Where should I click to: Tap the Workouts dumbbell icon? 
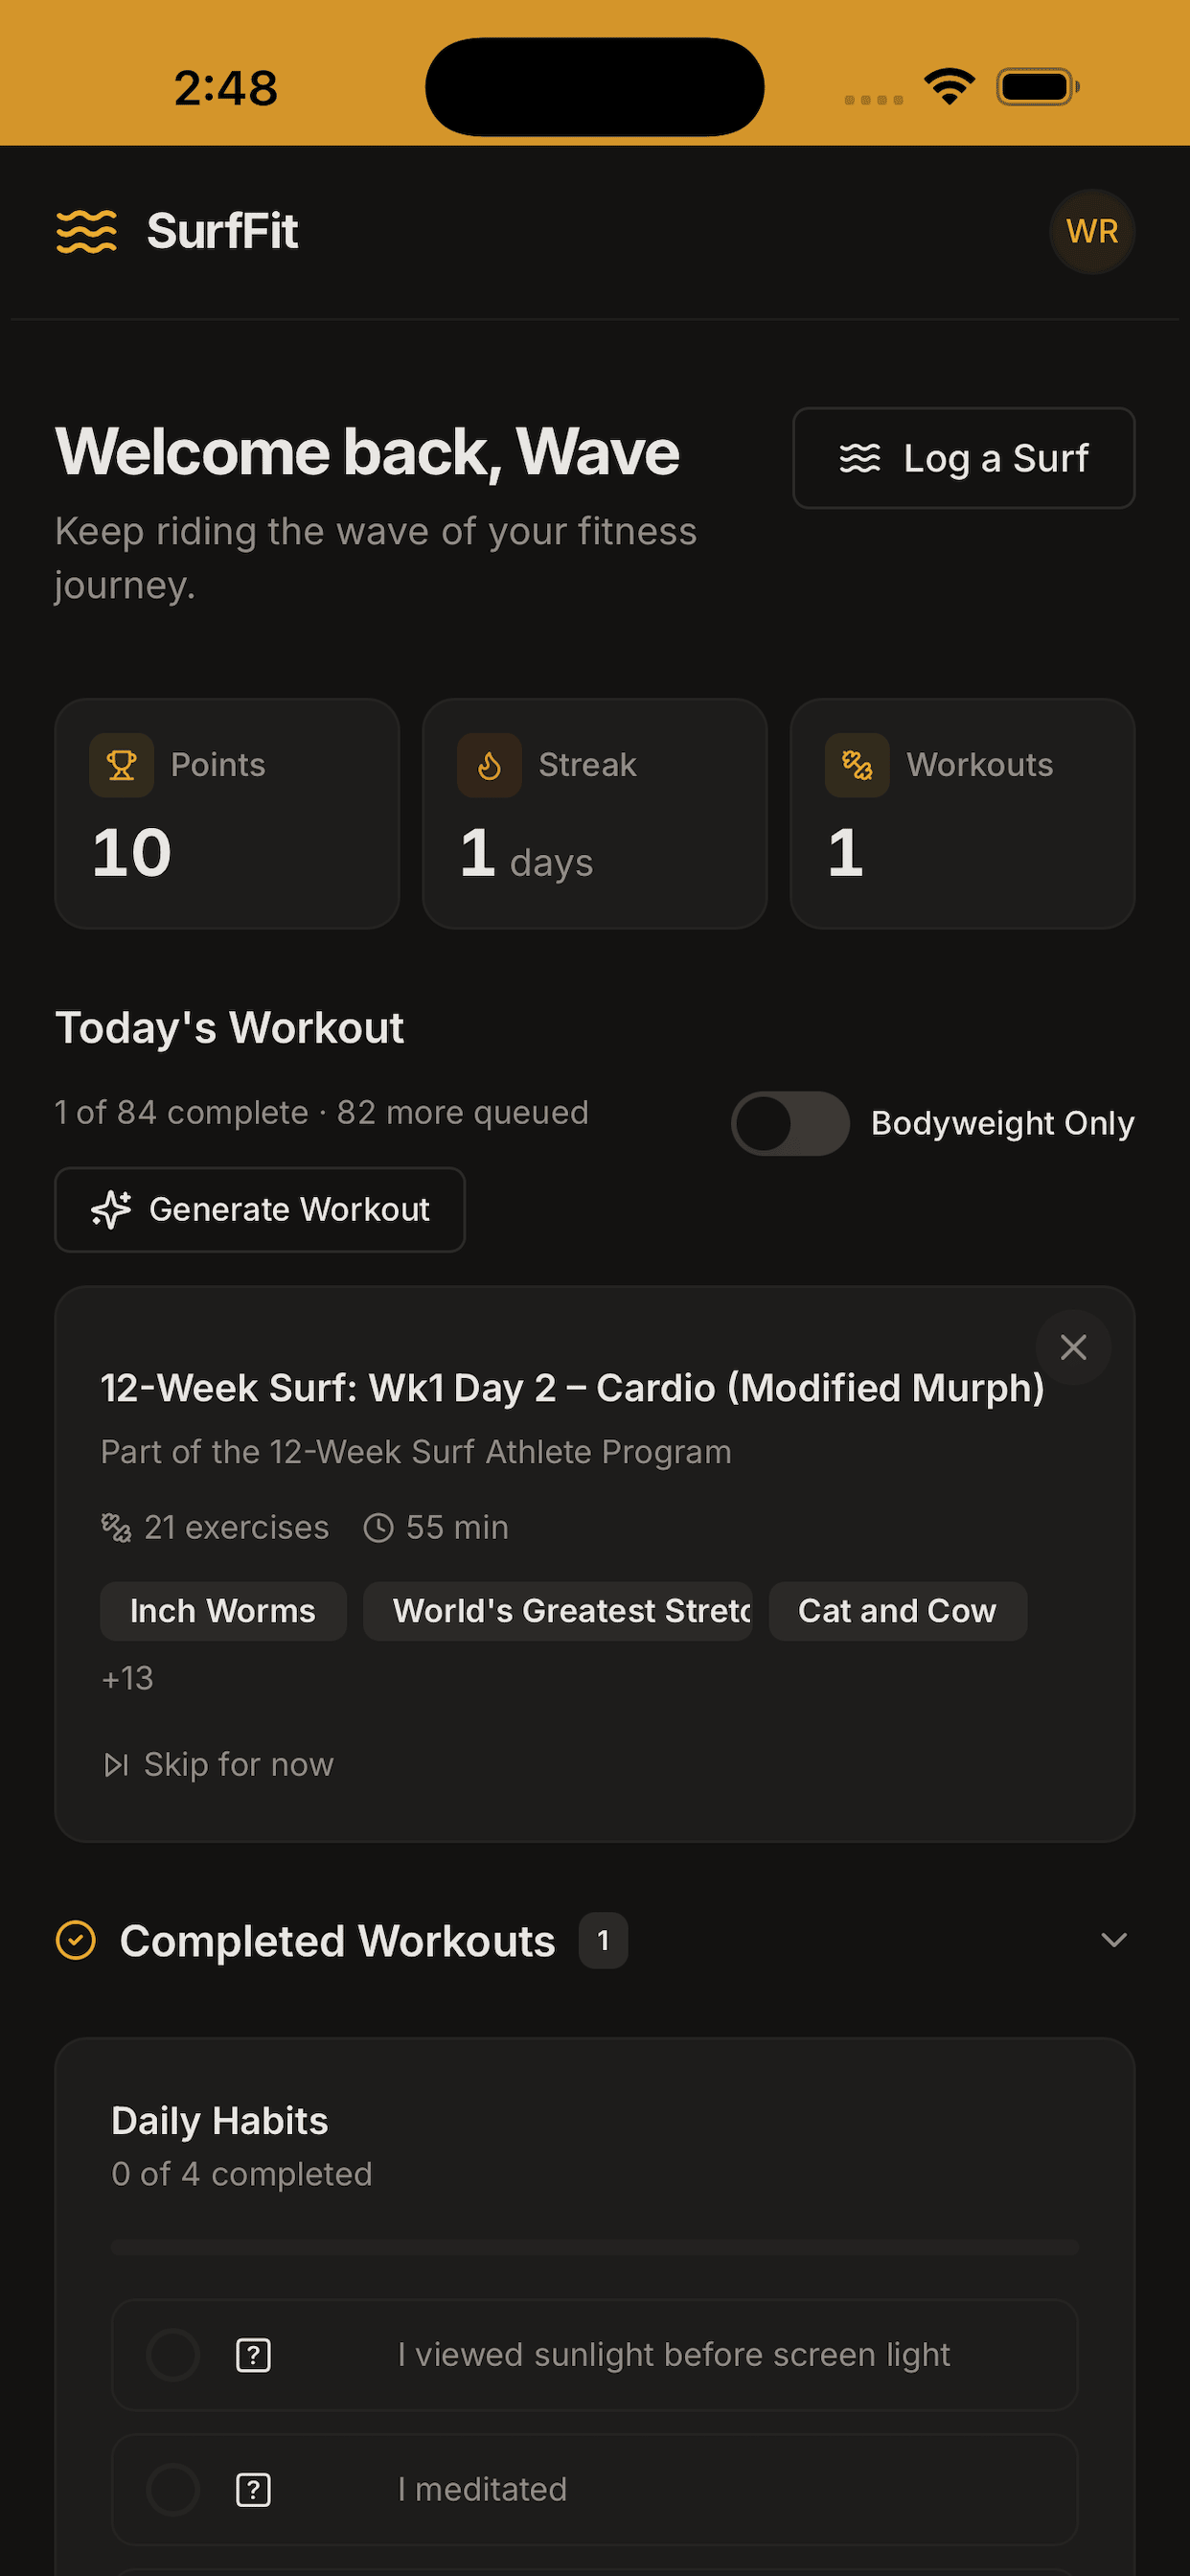857,765
